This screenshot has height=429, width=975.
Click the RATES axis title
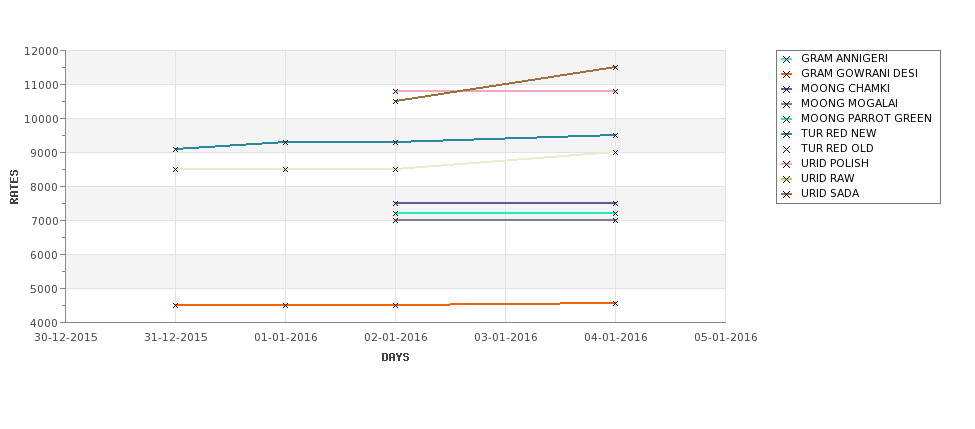(14, 187)
